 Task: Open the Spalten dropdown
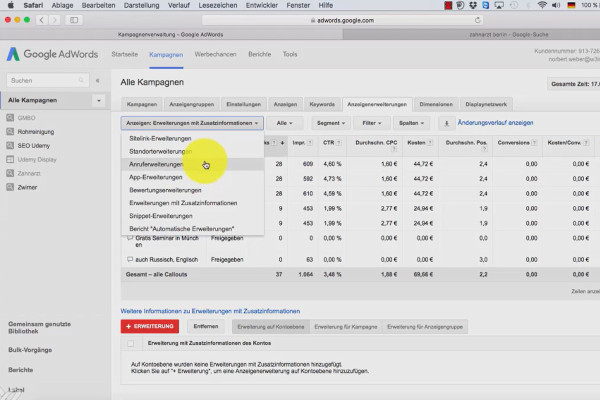(411, 123)
